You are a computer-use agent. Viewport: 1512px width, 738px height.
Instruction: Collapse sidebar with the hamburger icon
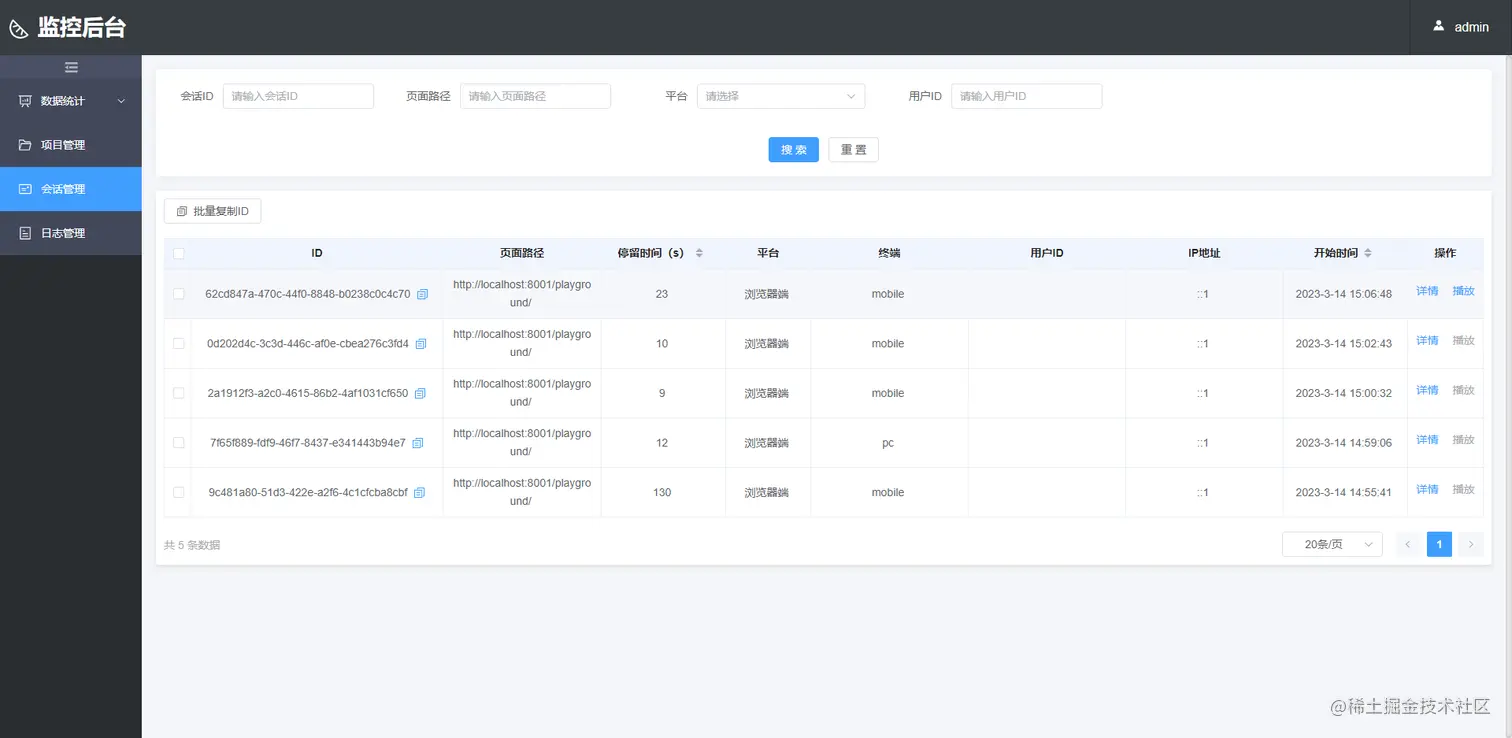pos(71,67)
